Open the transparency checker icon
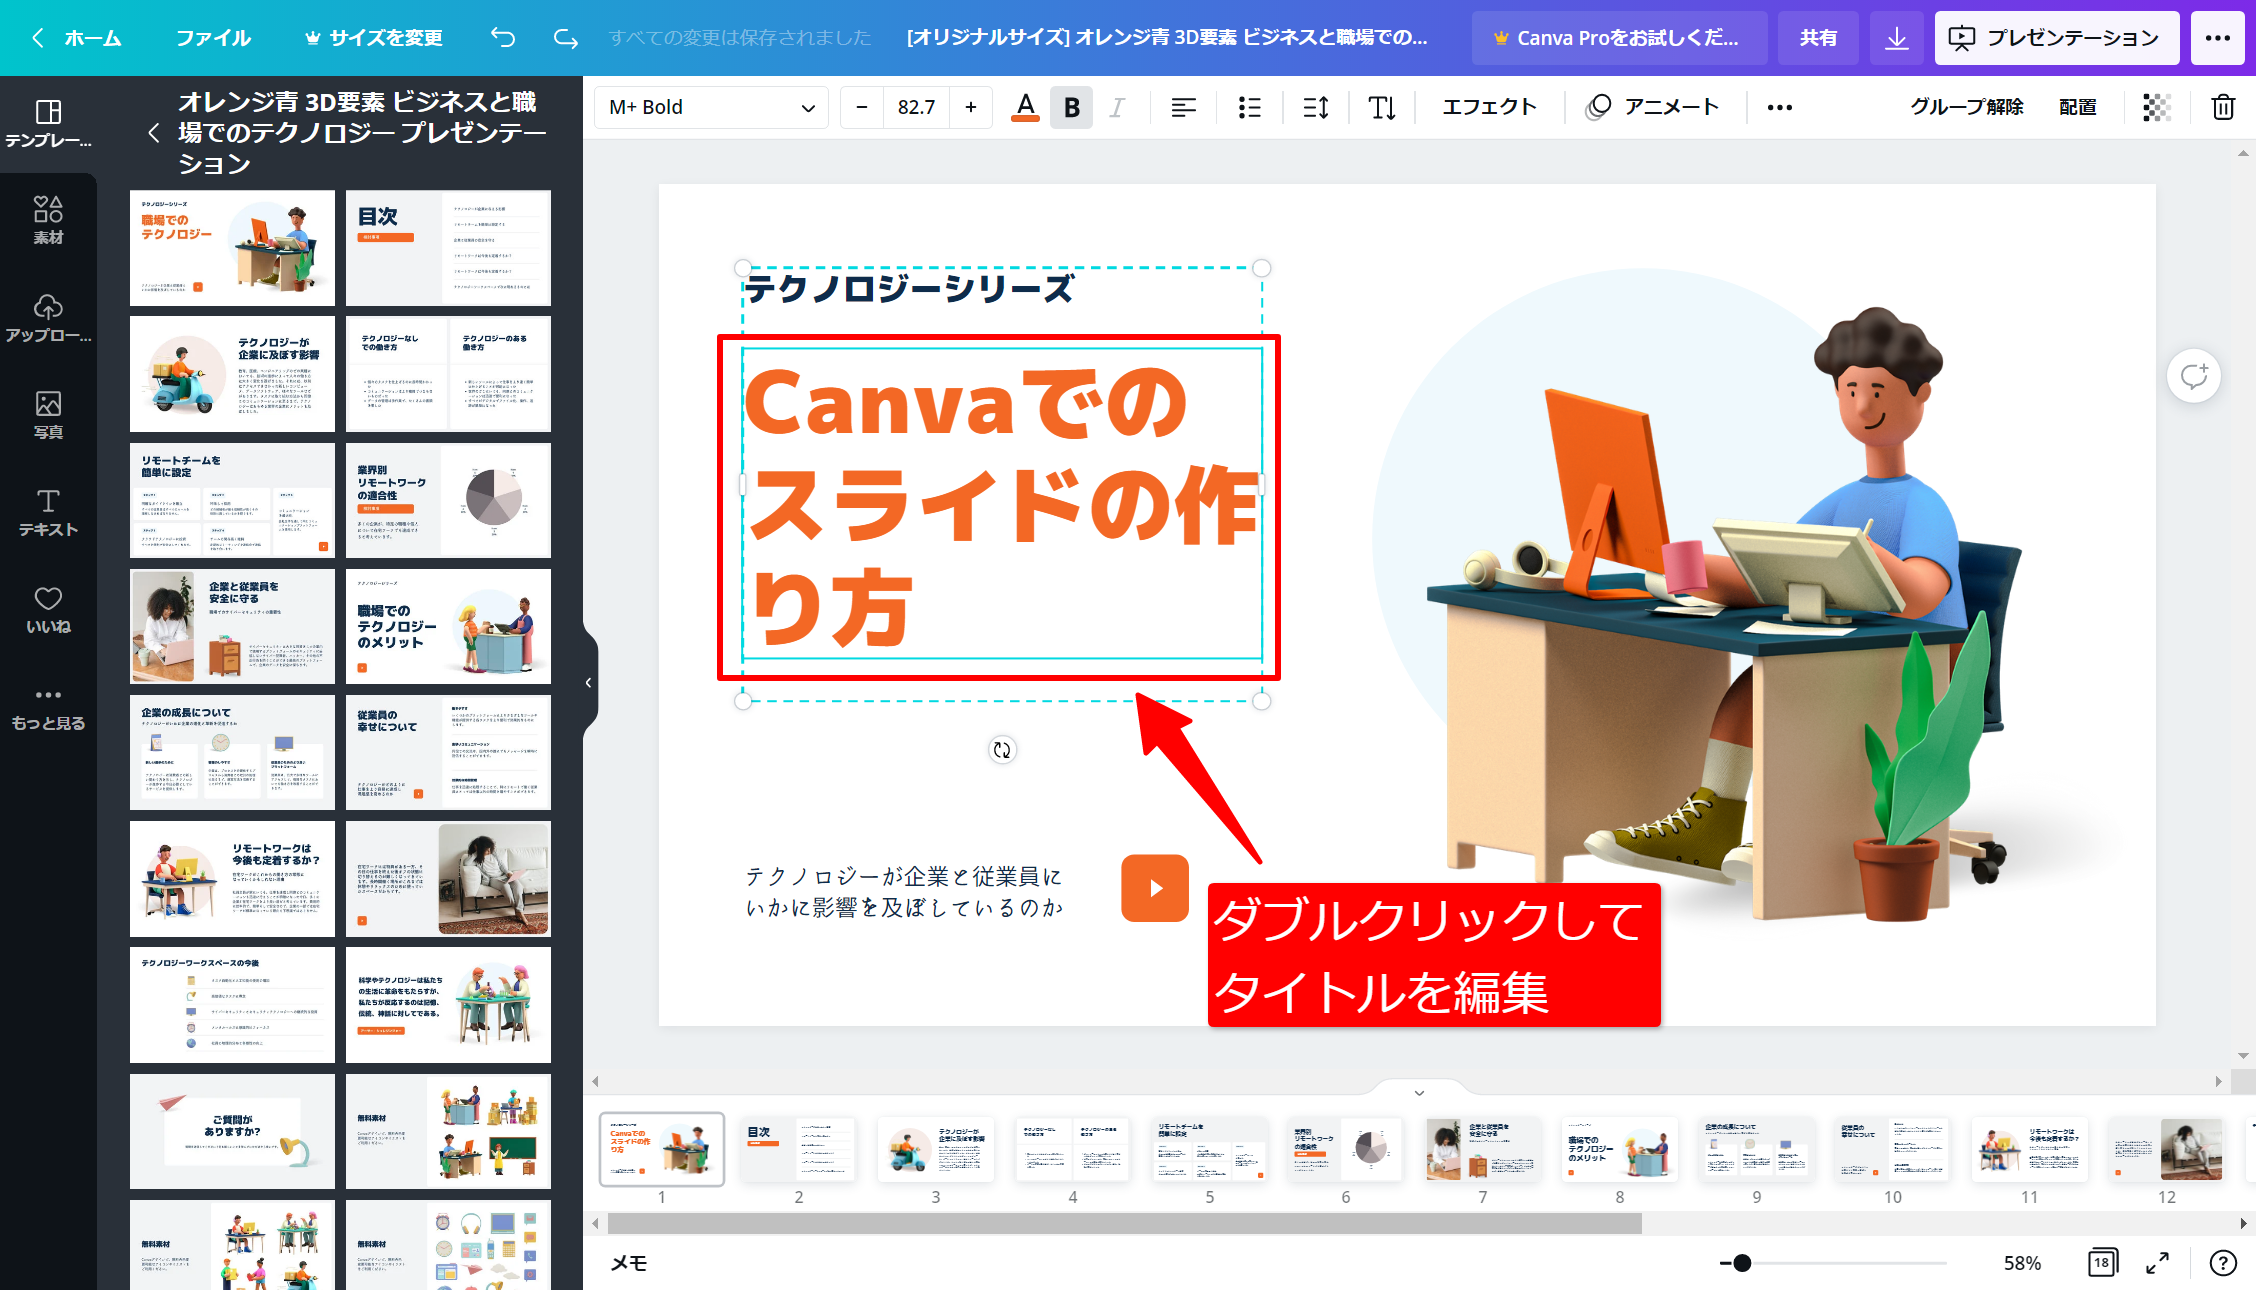Screen dimensions: 2256x1290 2157,107
